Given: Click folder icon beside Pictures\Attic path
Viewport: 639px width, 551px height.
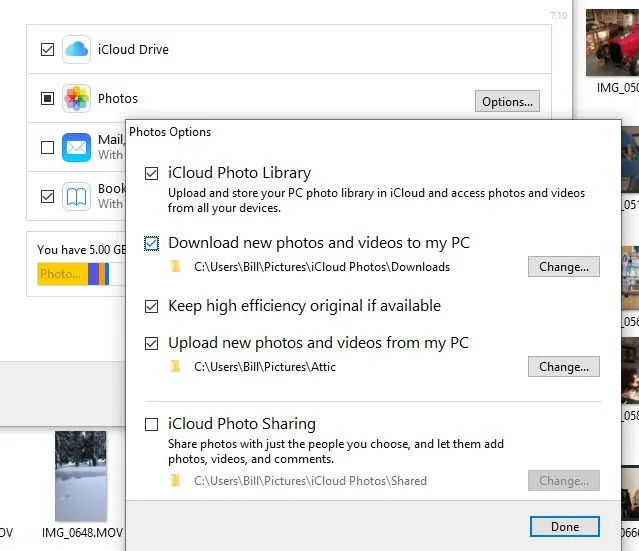Looking at the screenshot, I should pos(176,366).
